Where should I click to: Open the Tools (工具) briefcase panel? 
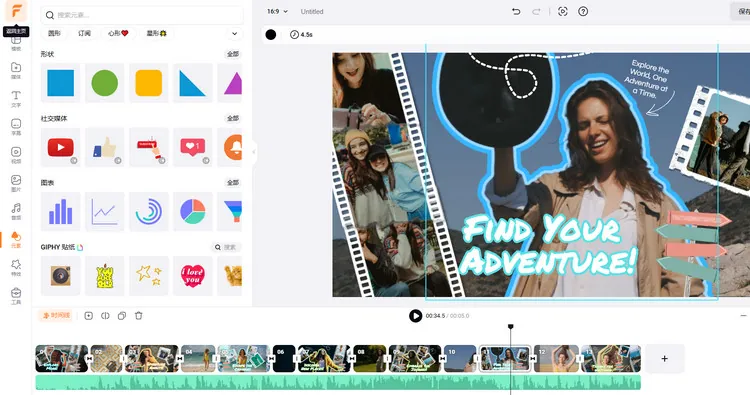(x=16, y=296)
